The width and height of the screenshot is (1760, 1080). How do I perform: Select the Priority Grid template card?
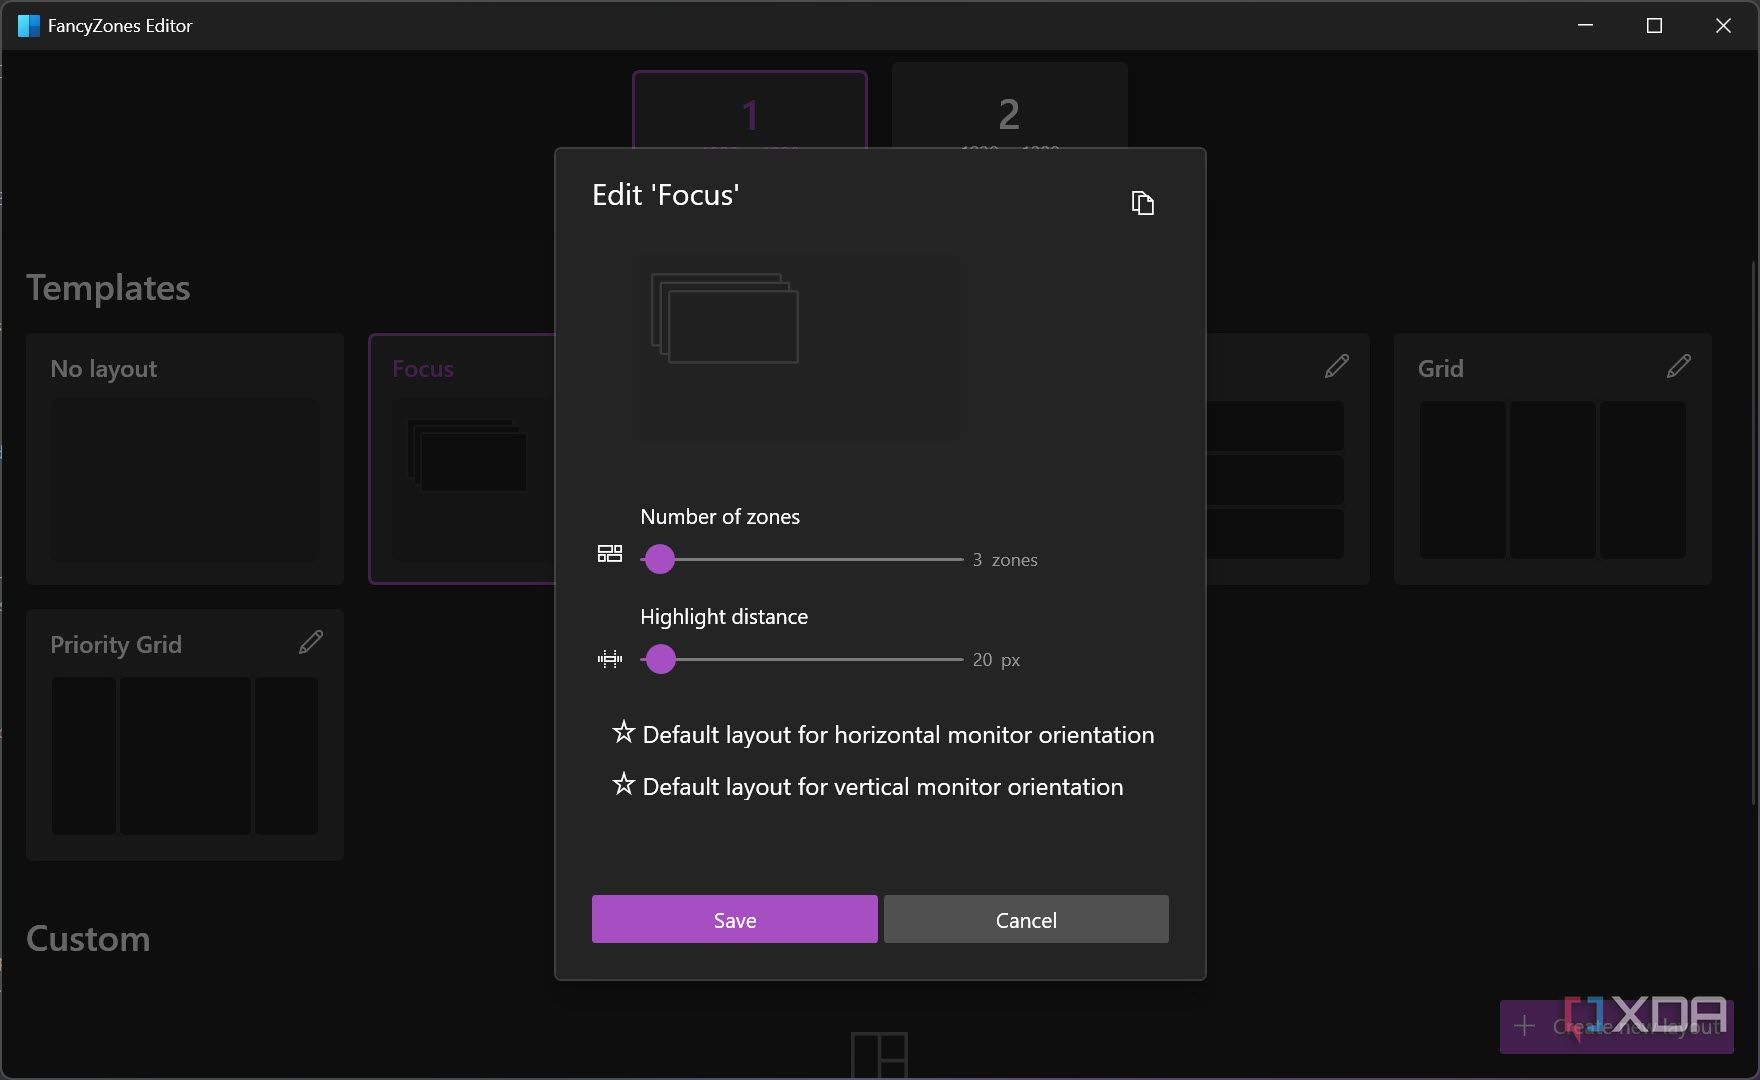185,735
